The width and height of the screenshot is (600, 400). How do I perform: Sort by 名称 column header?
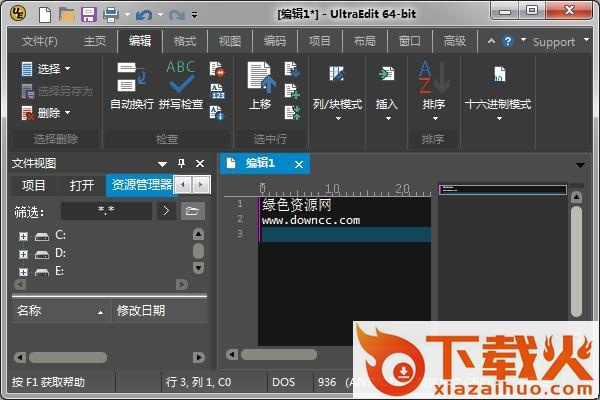tap(61, 311)
